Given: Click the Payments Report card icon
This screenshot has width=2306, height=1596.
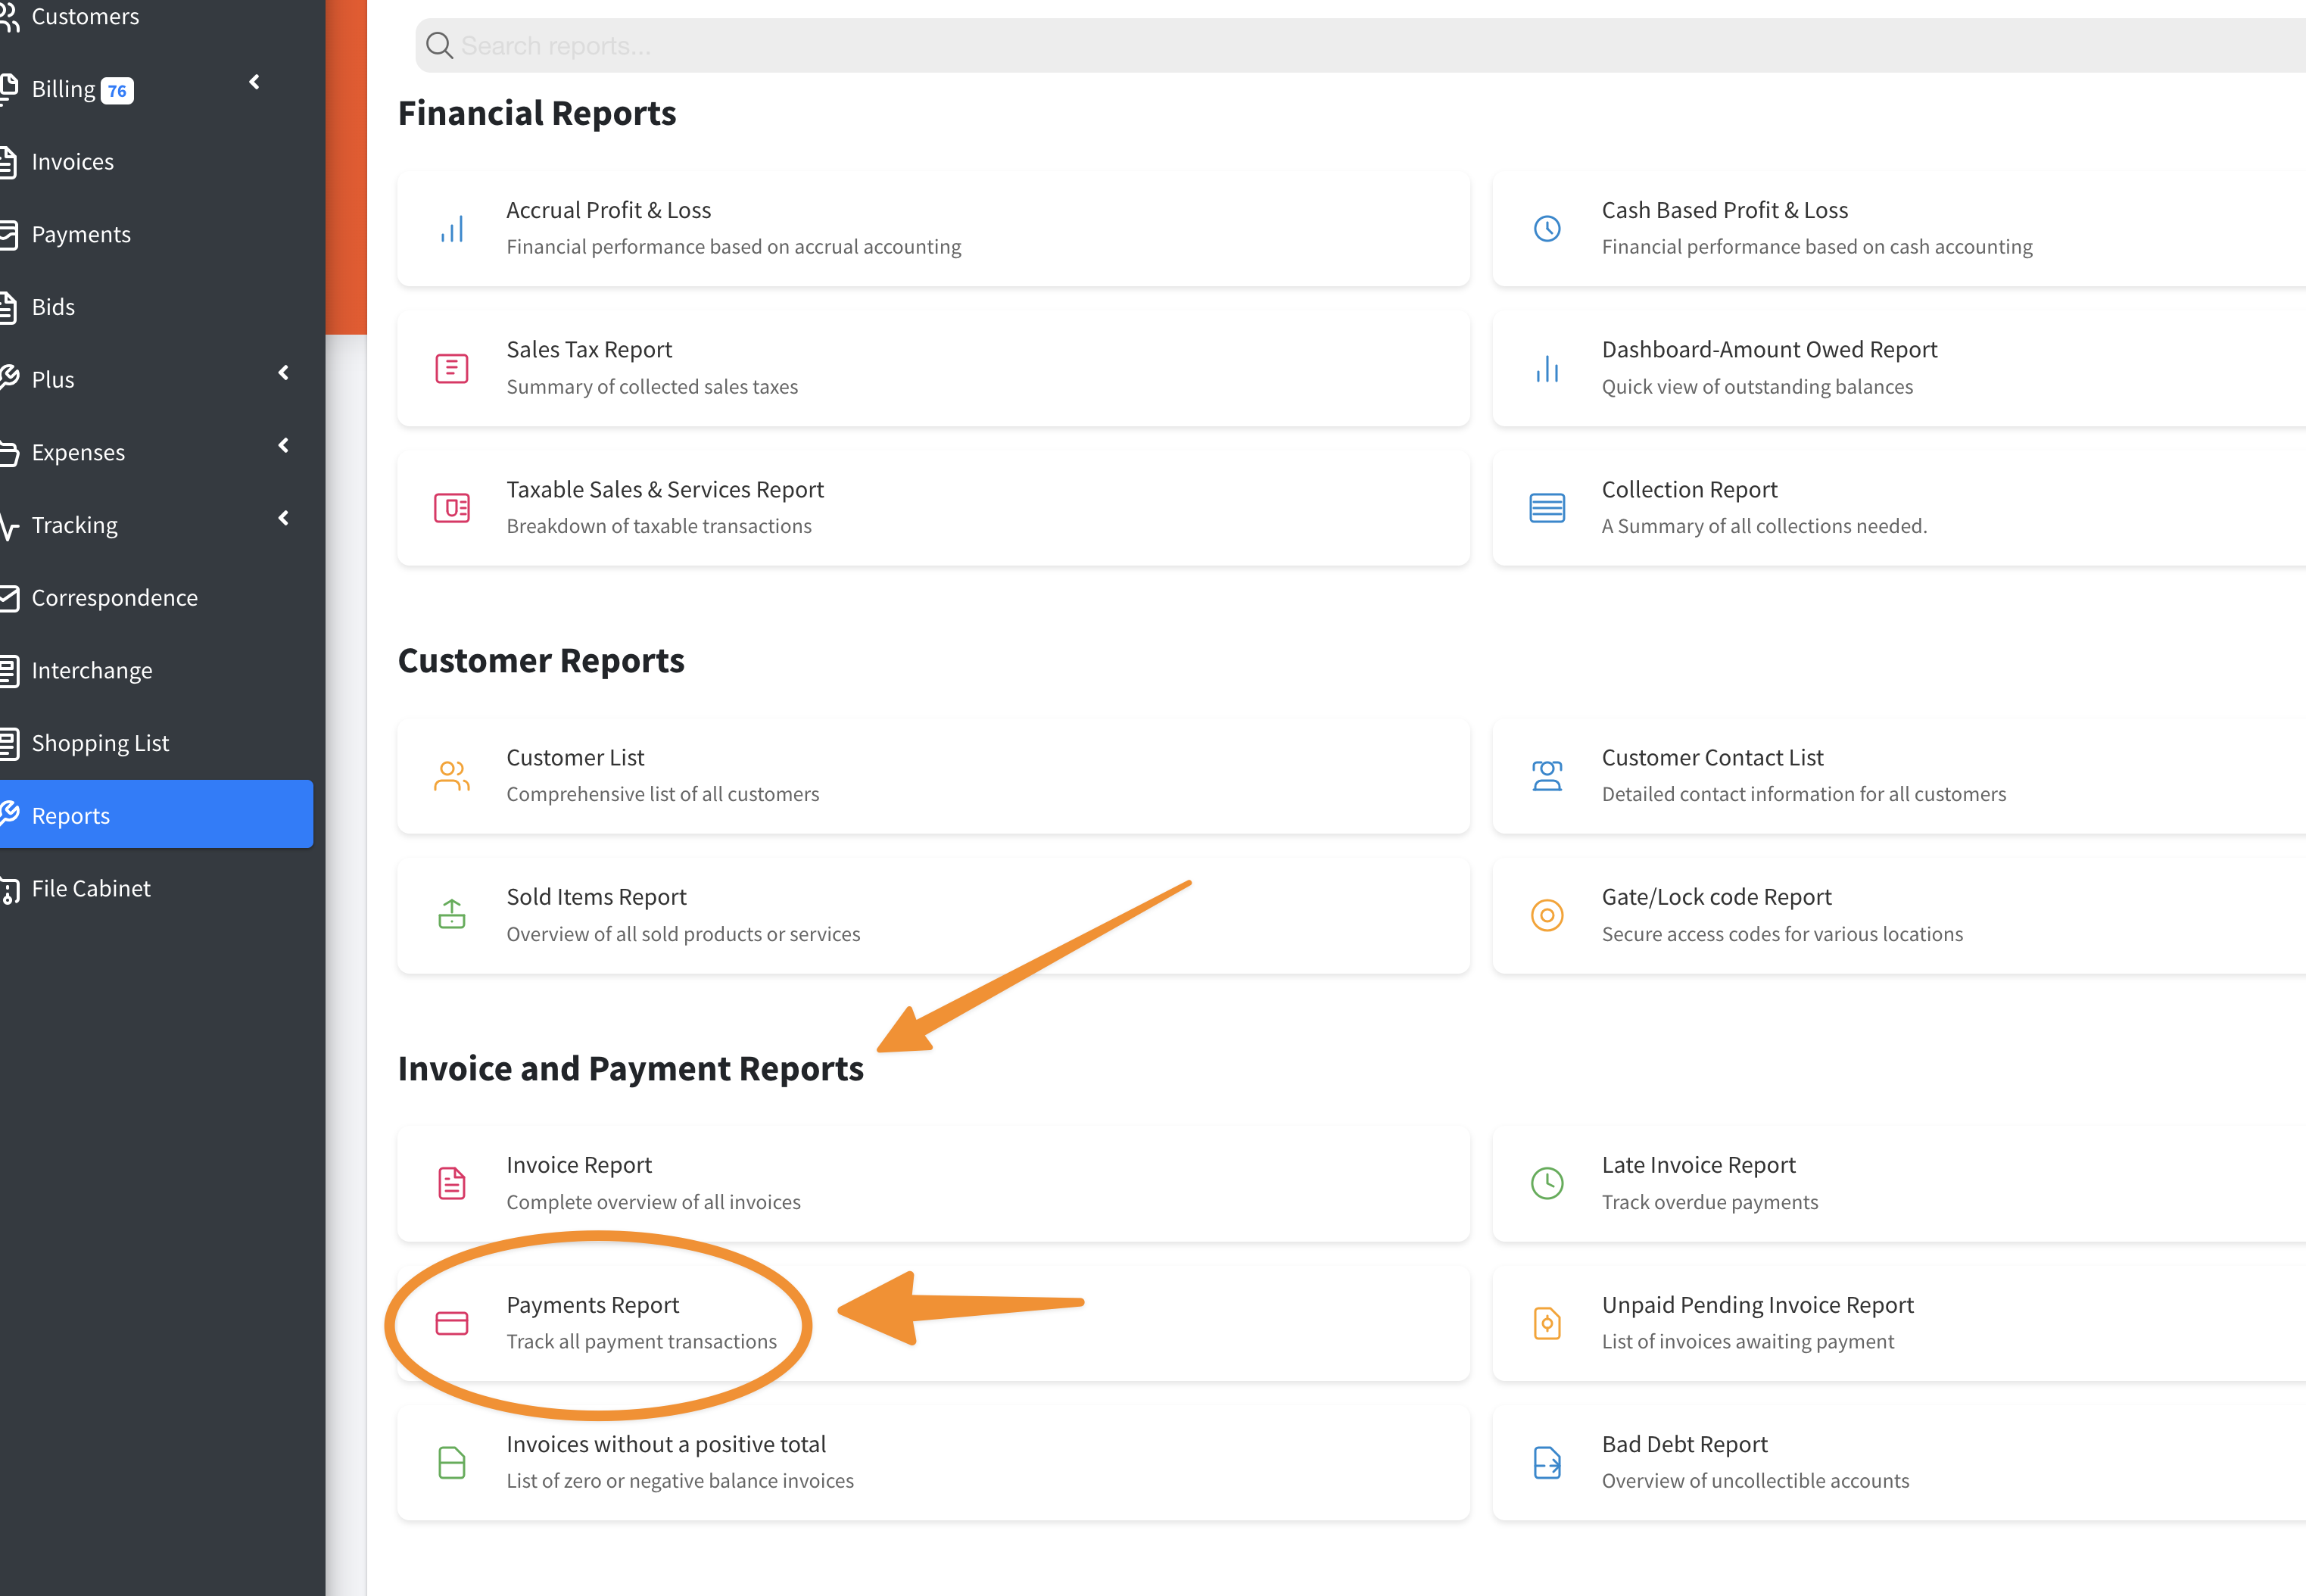Looking at the screenshot, I should tap(452, 1323).
